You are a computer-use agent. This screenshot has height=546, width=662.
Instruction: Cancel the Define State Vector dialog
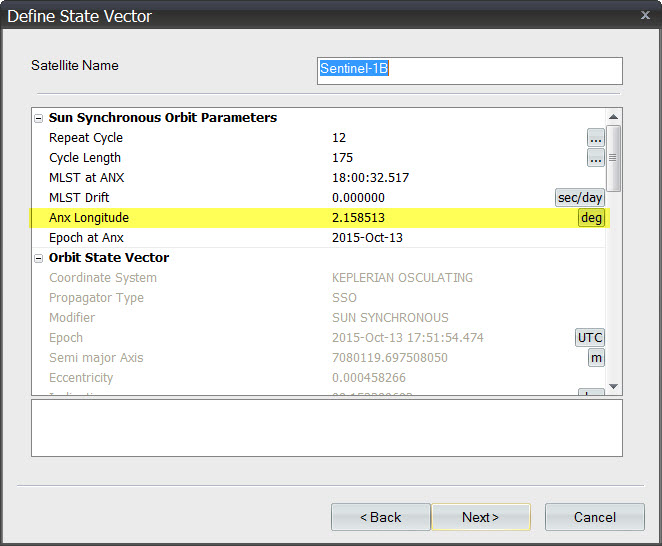(x=594, y=517)
